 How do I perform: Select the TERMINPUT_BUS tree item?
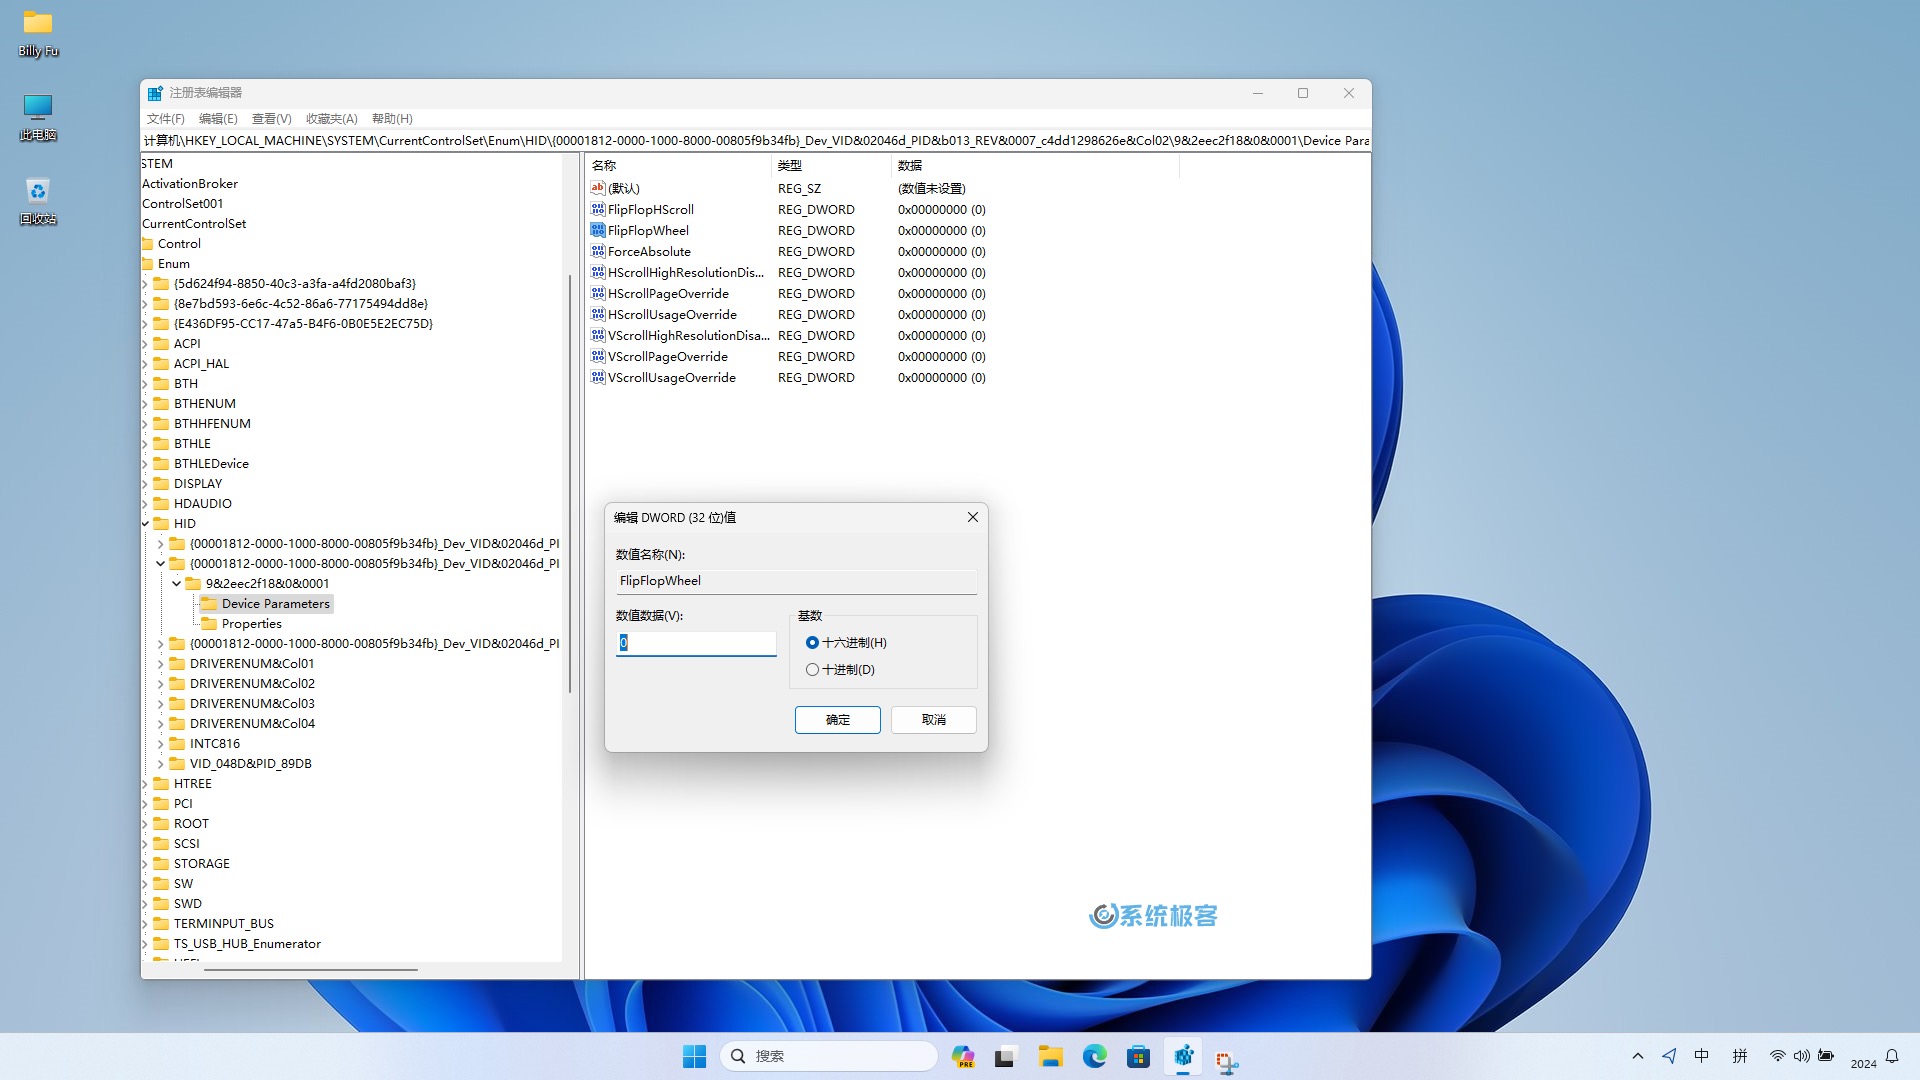[223, 924]
